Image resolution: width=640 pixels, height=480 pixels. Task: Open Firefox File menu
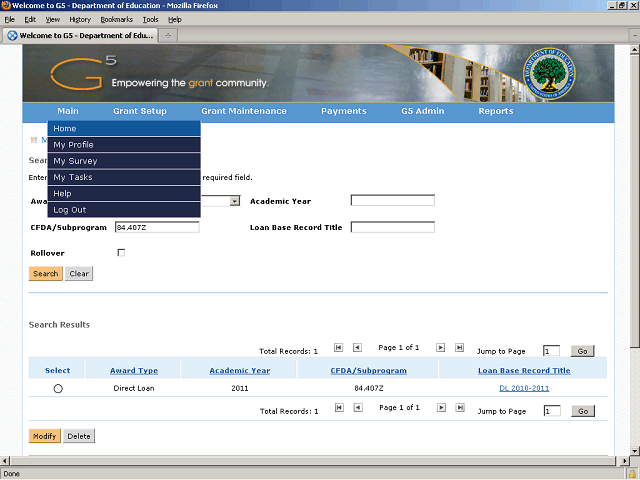9,20
